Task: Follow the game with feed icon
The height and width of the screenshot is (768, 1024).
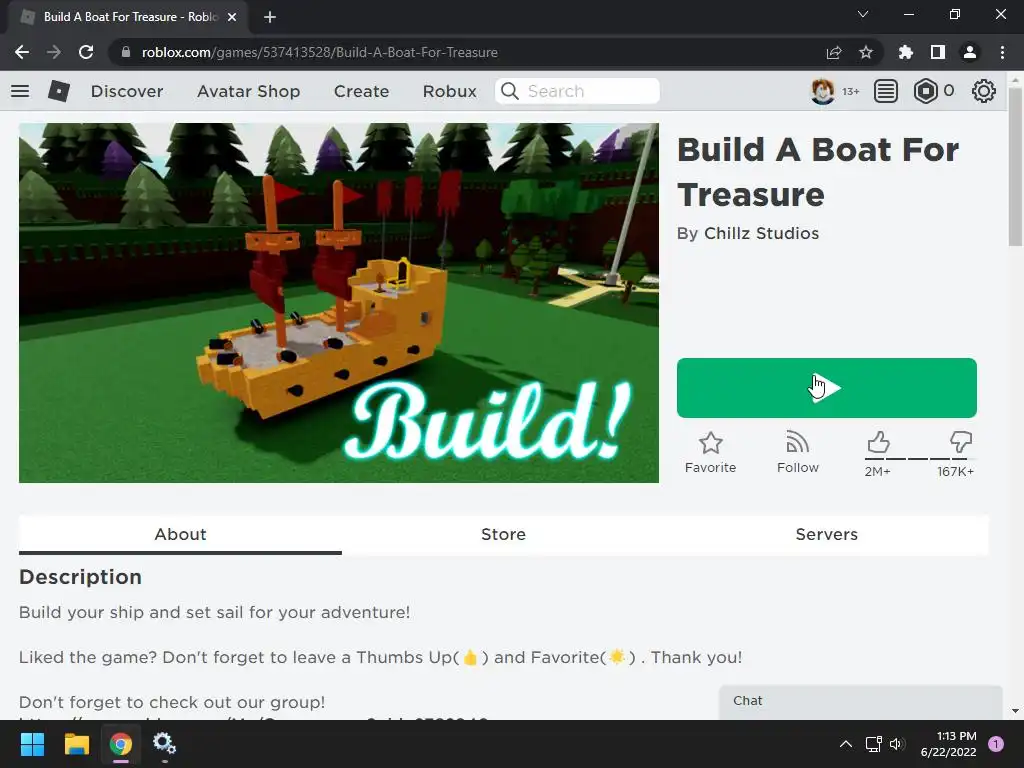Action: (797, 453)
